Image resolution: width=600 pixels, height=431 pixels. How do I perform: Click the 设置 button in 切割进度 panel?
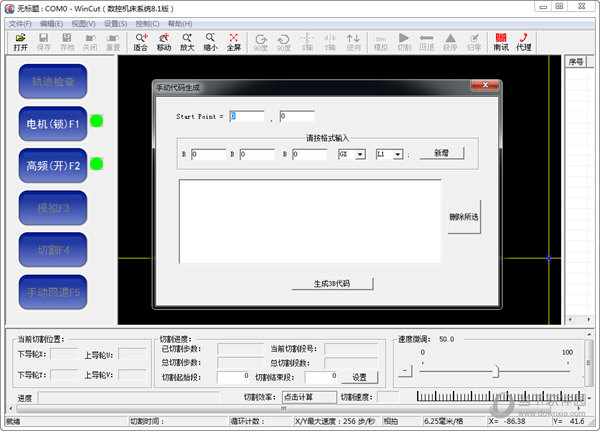[359, 377]
